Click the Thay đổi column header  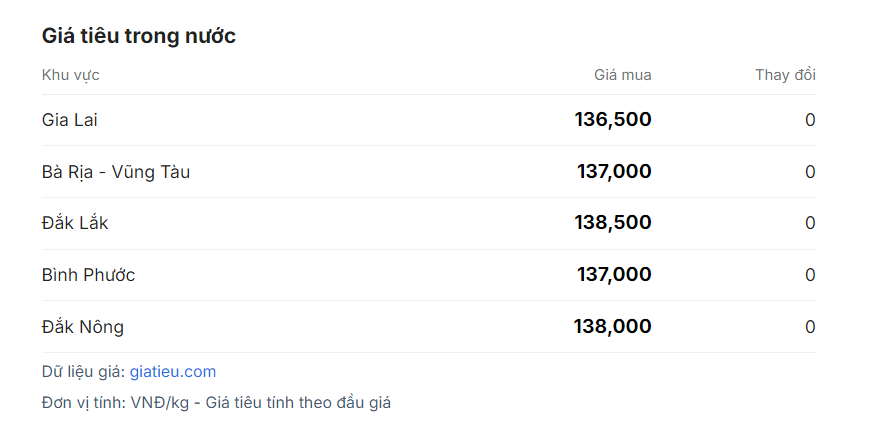pyautogui.click(x=785, y=75)
